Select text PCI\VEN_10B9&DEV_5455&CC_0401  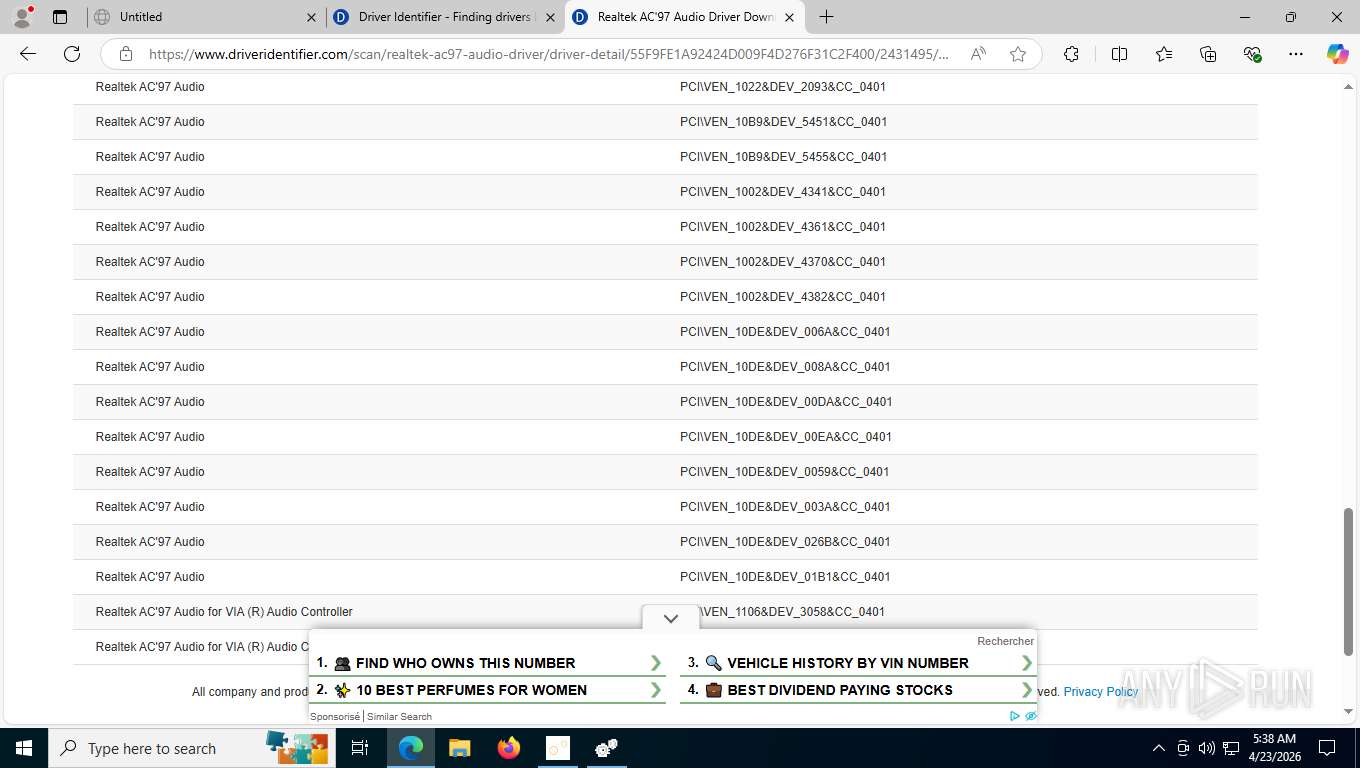784,157
